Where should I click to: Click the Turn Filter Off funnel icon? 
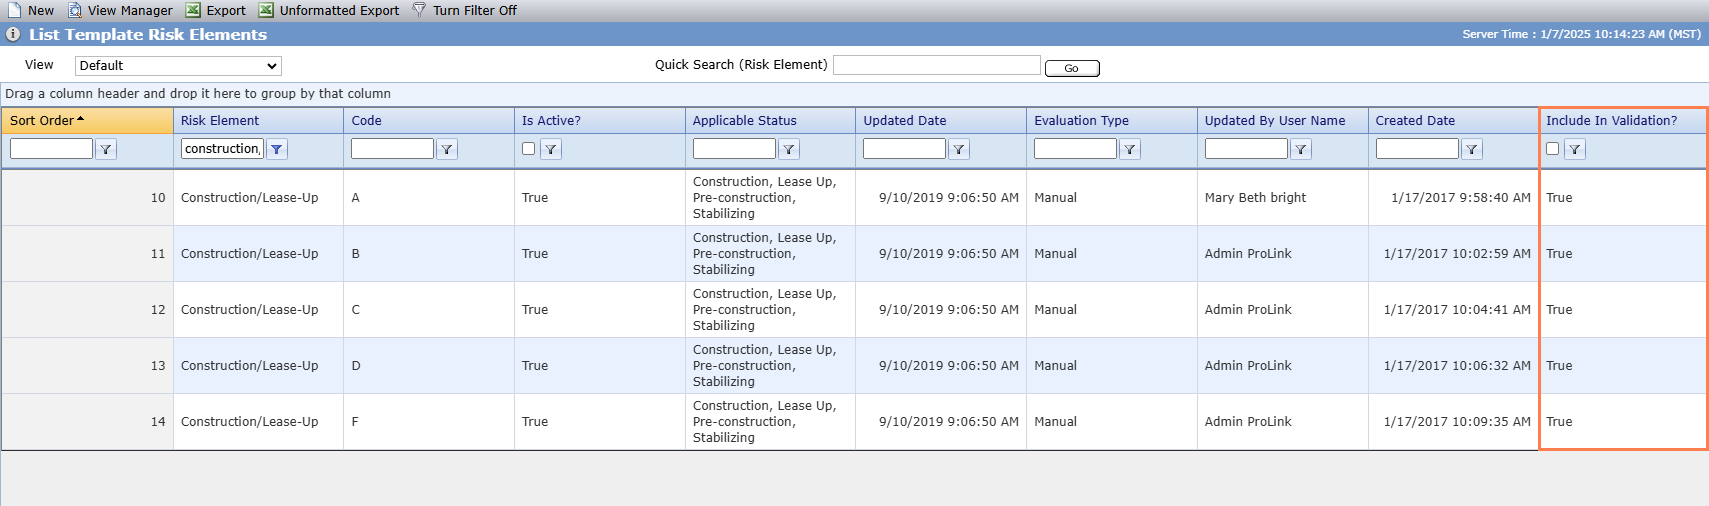pos(419,10)
